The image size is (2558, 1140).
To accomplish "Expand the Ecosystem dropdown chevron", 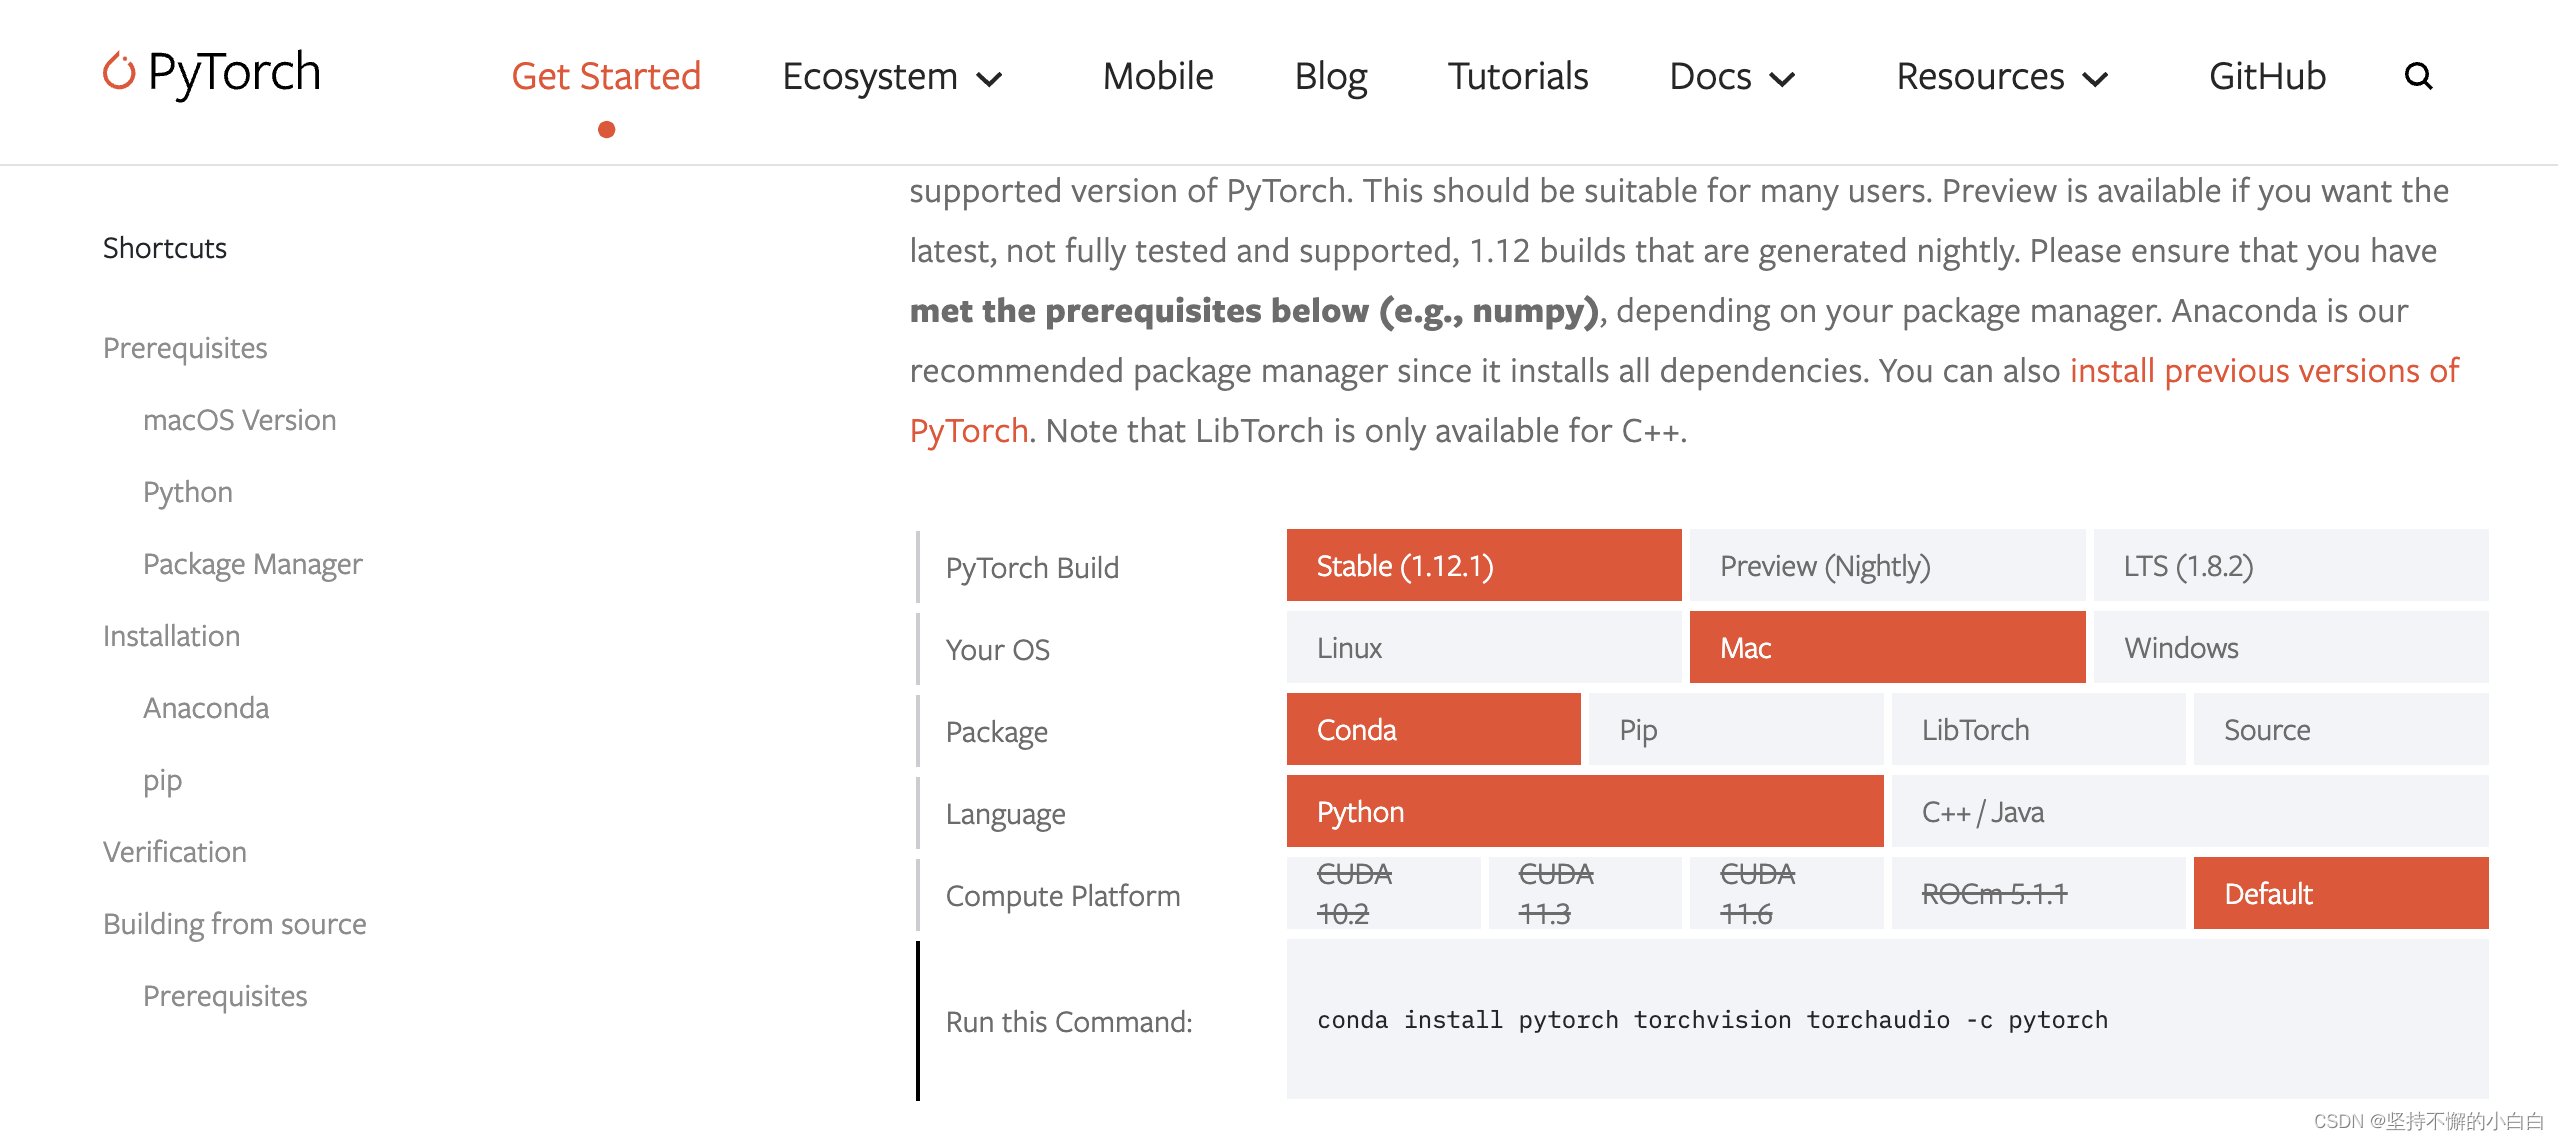I will [x=989, y=79].
